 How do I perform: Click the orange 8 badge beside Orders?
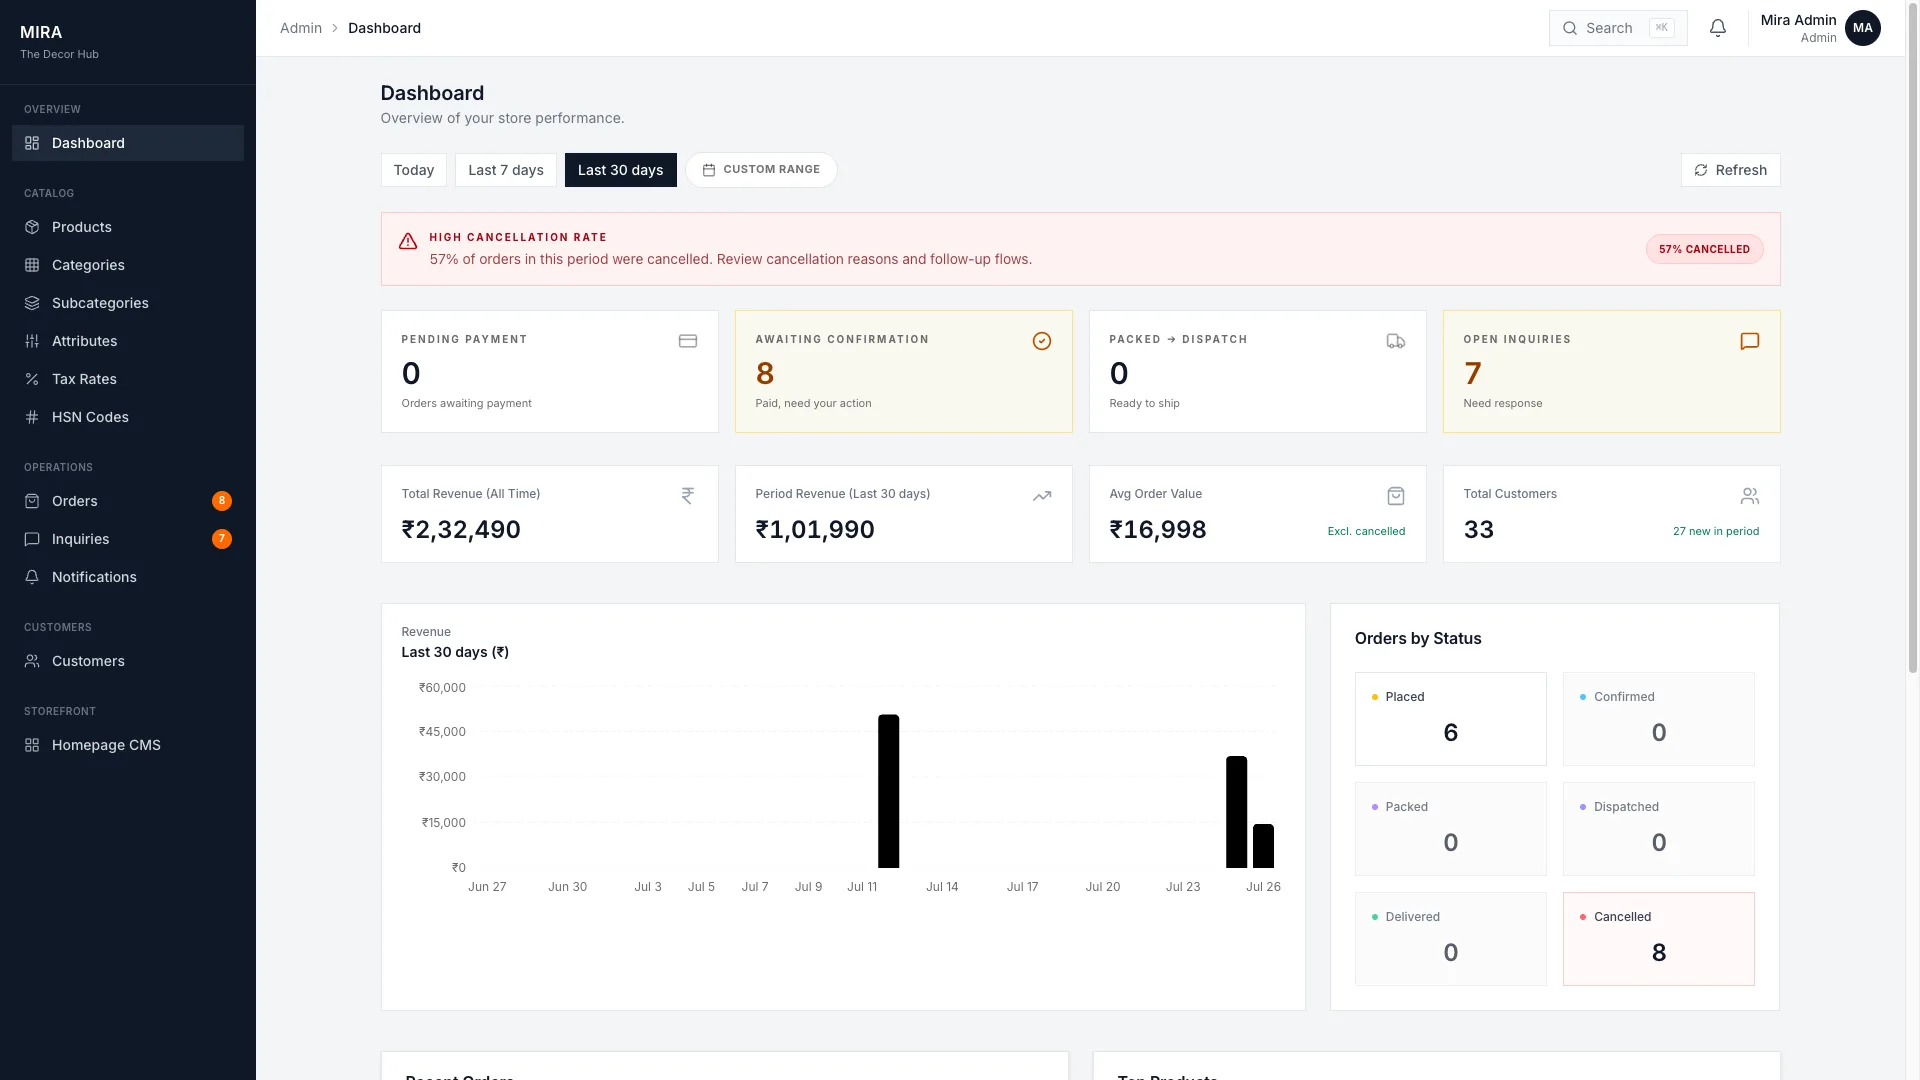point(222,501)
